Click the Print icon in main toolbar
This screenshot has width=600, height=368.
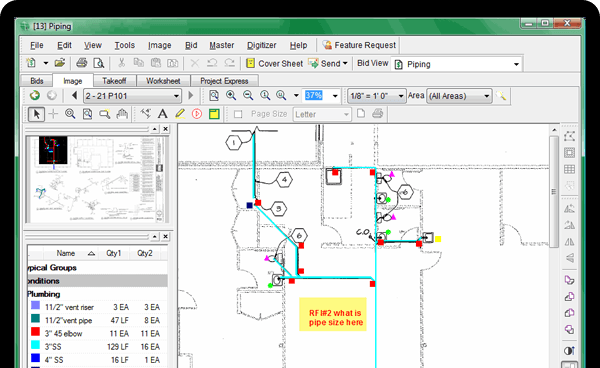pos(82,63)
